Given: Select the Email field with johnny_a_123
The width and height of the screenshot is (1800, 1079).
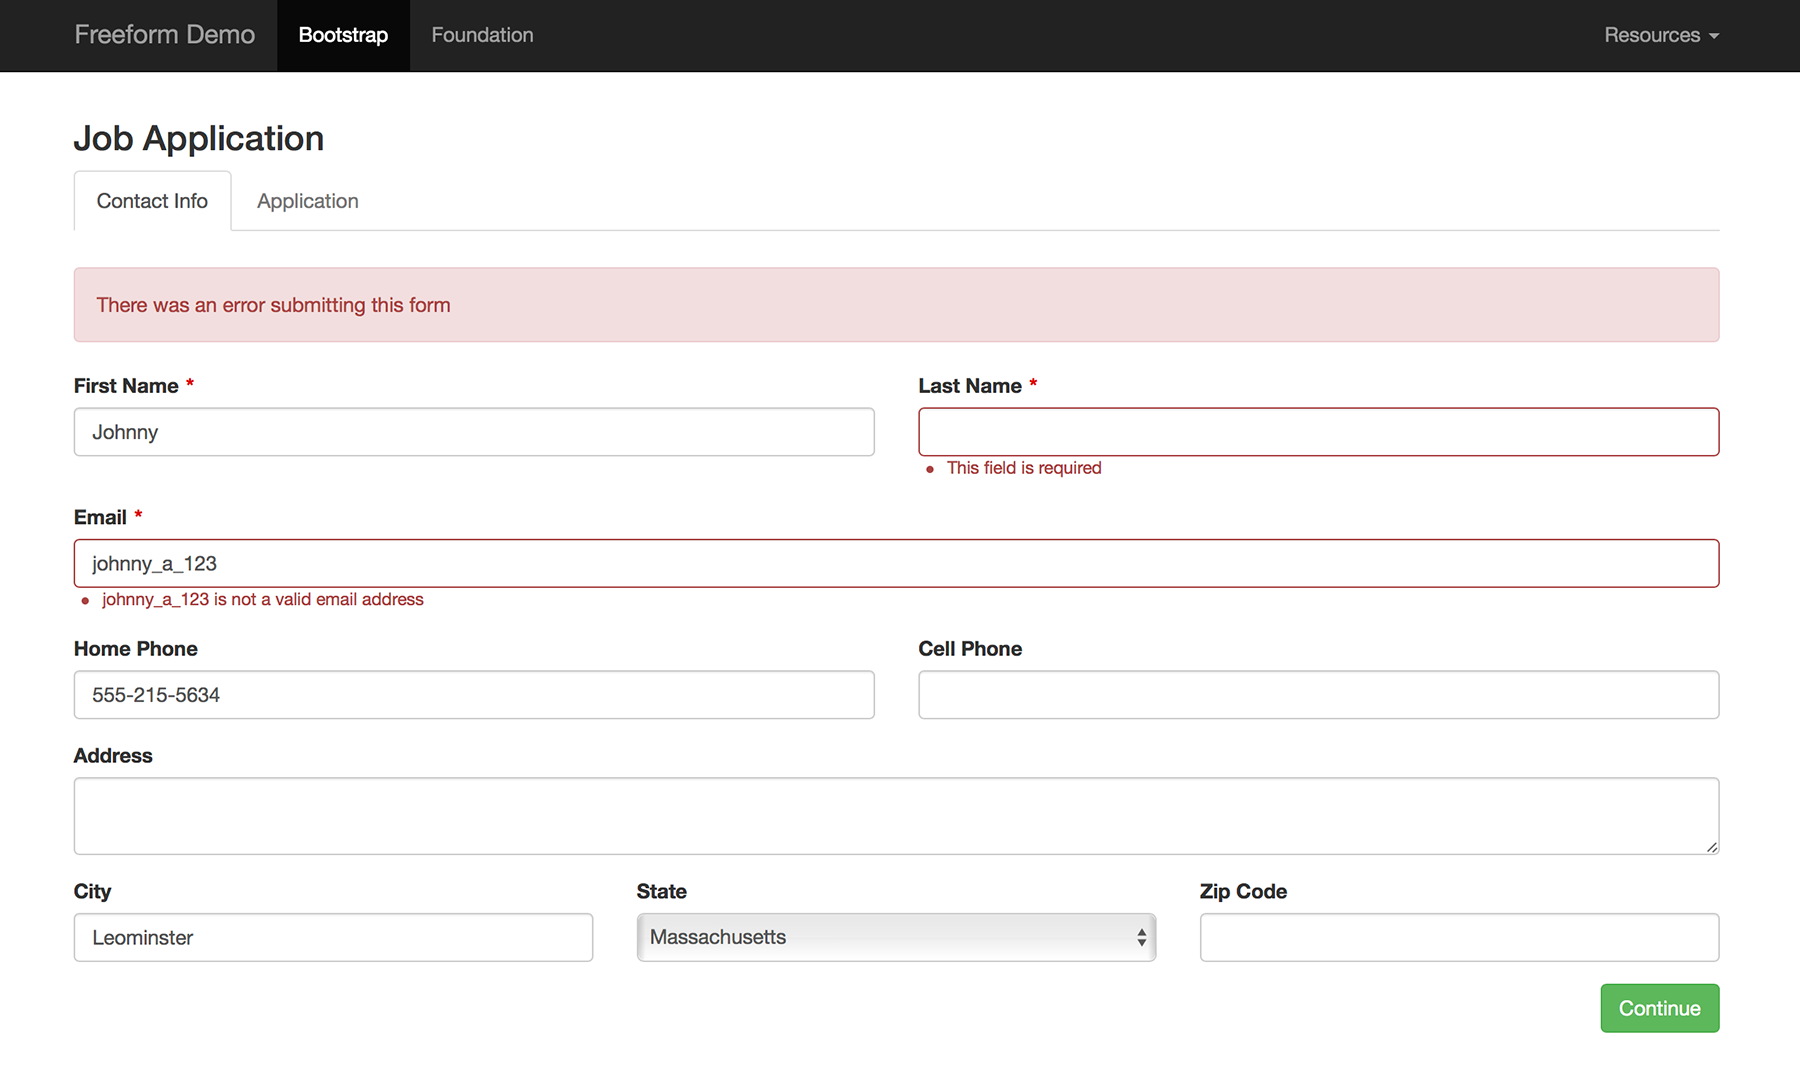Looking at the screenshot, I should point(895,563).
